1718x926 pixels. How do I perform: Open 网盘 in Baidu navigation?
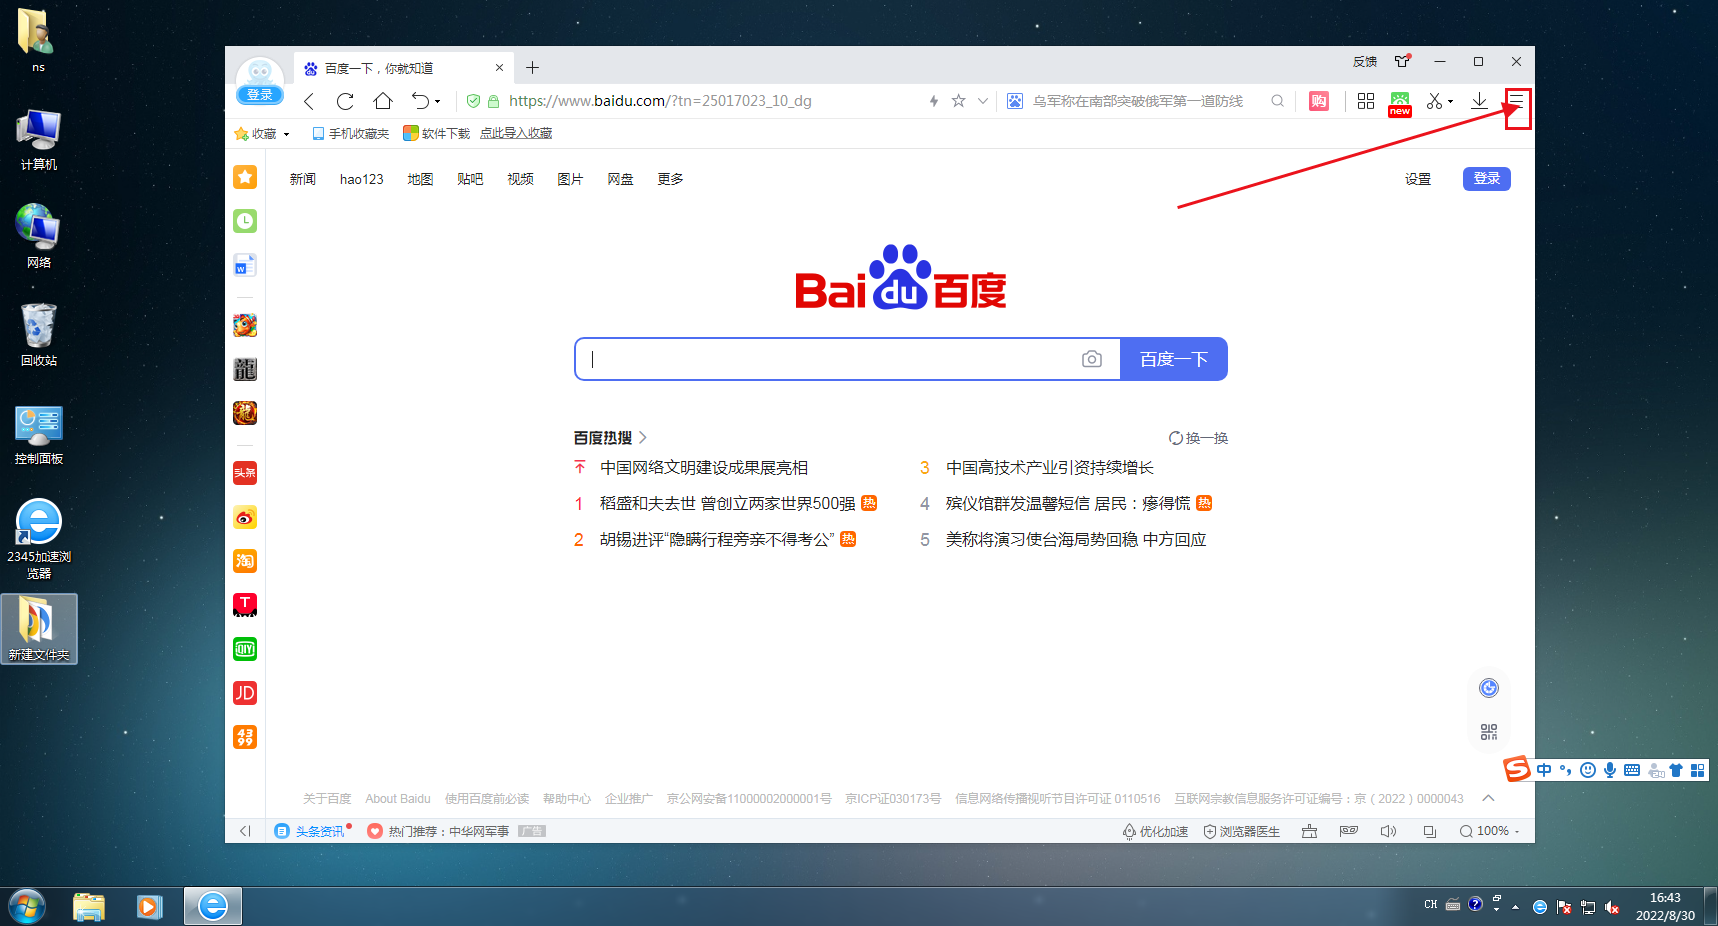click(620, 179)
